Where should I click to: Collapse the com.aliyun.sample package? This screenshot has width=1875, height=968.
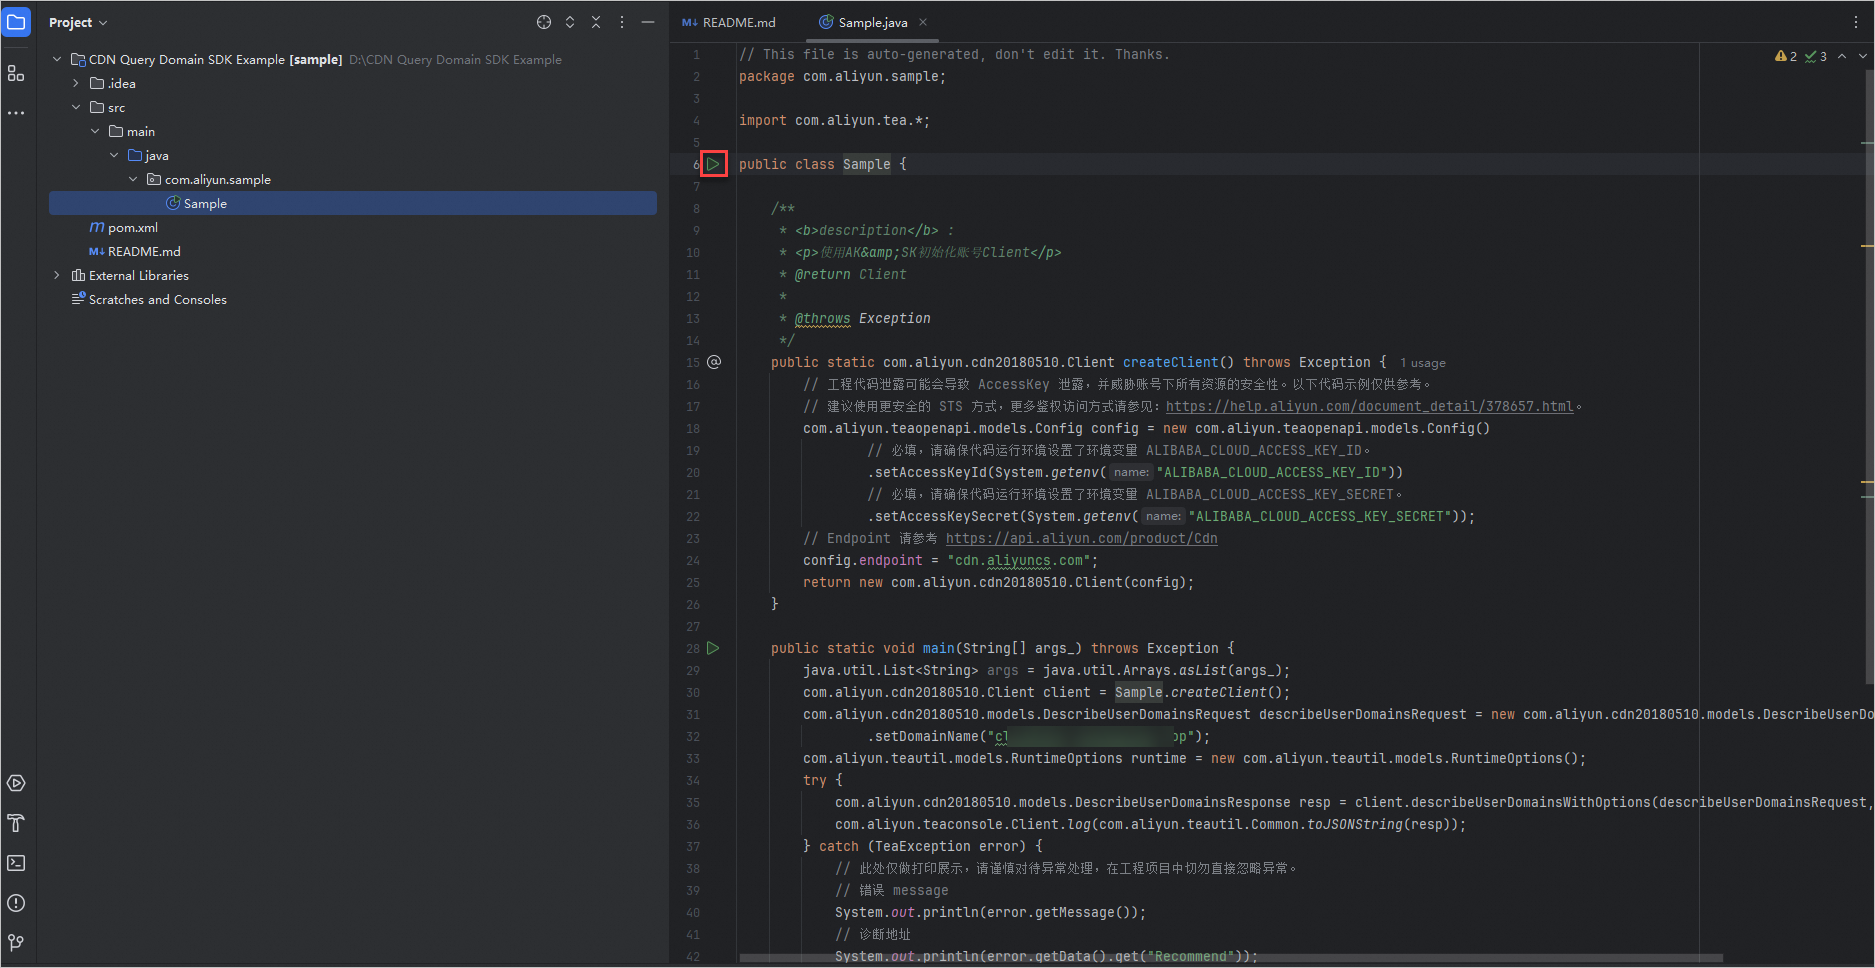tap(133, 180)
